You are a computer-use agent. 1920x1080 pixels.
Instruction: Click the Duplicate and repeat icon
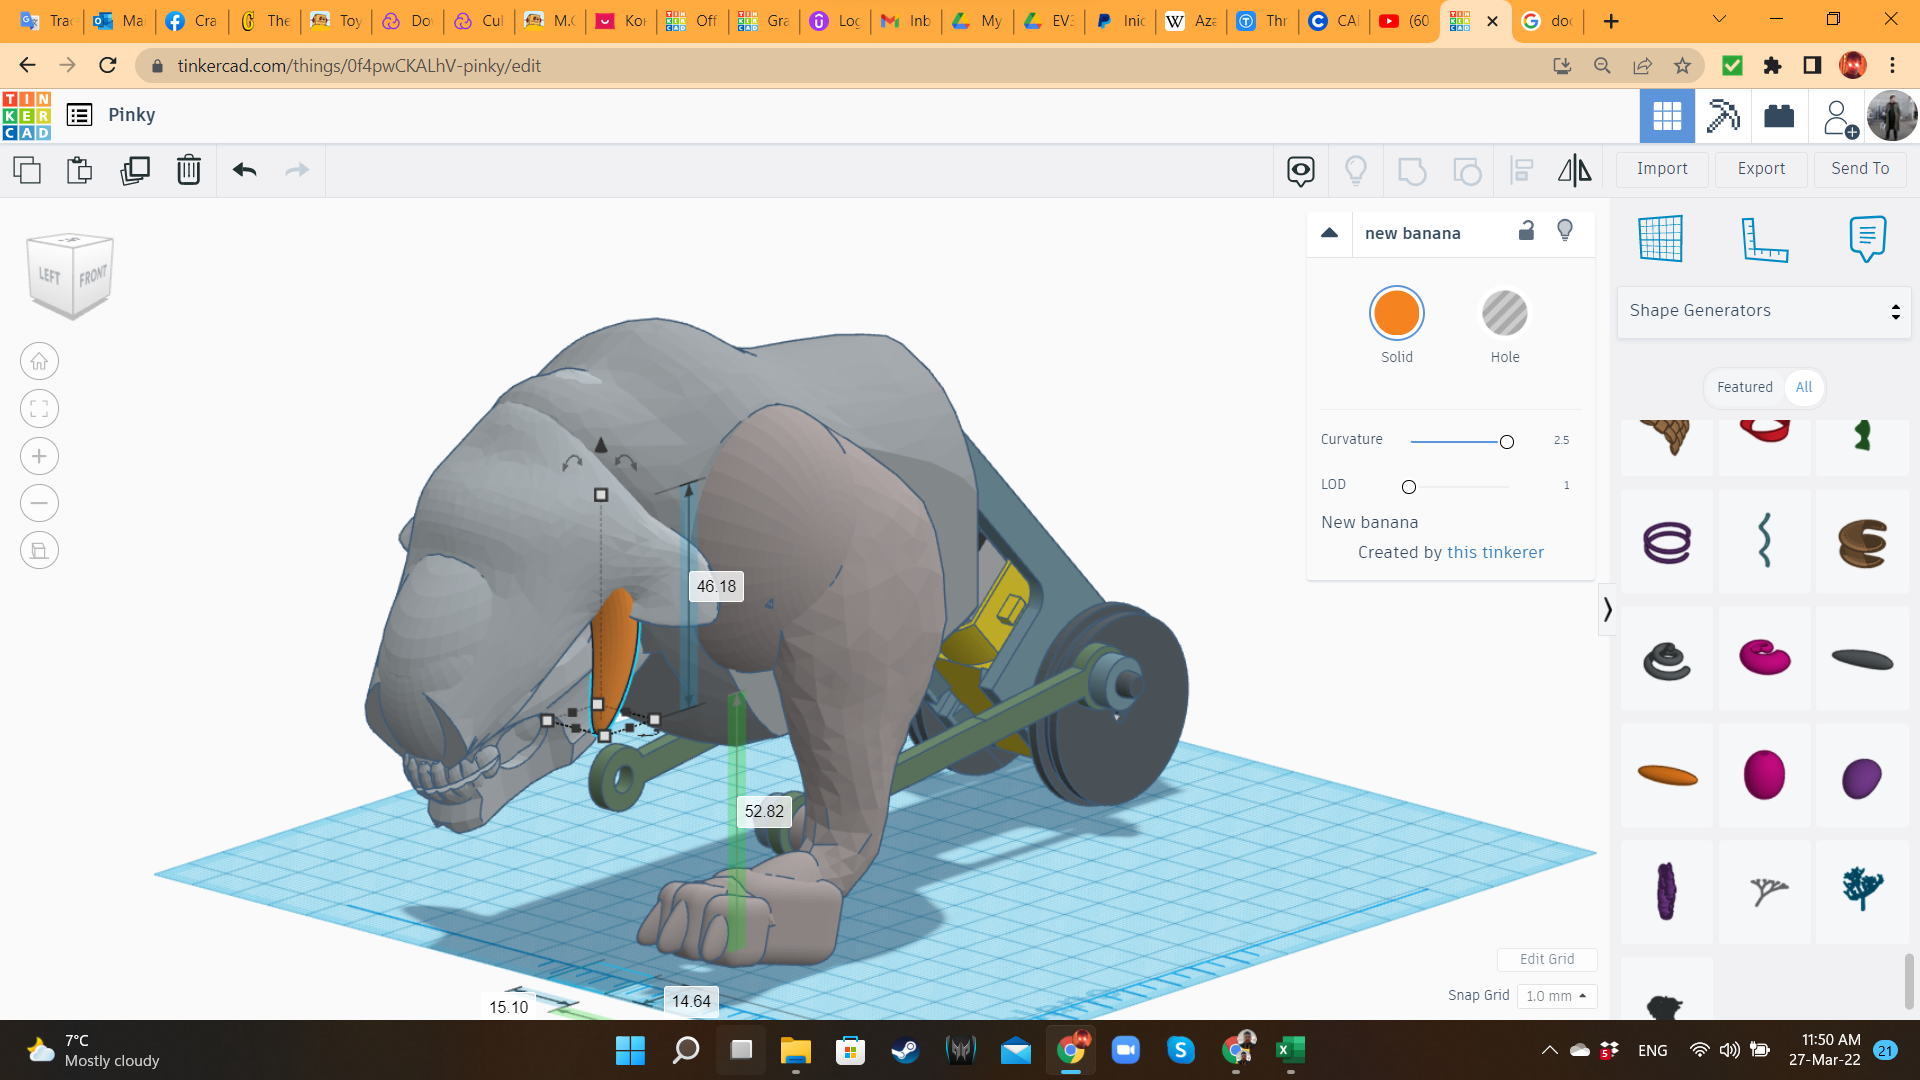click(x=134, y=170)
